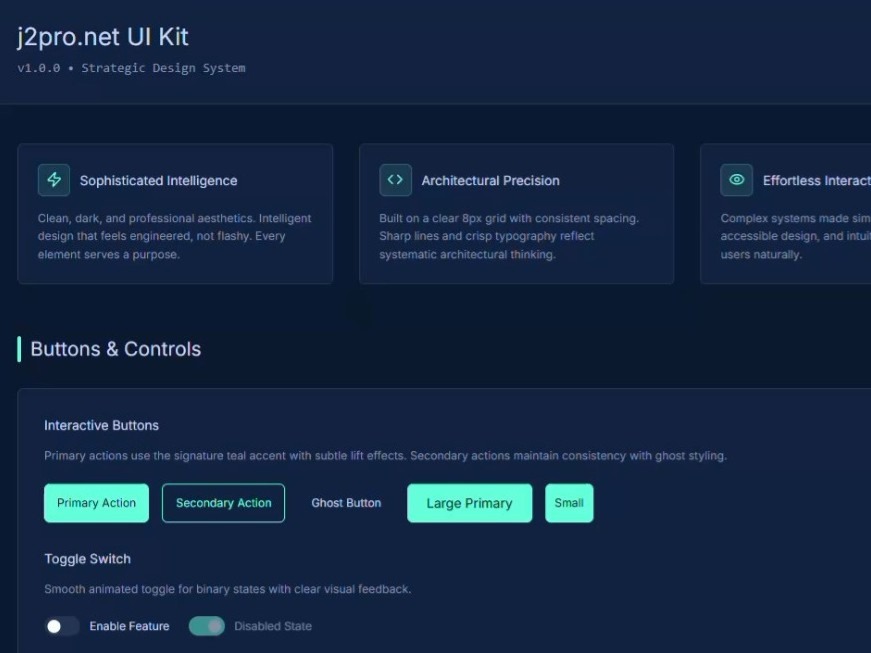Click the 'Complex systems made' card description
This screenshot has height=653, width=871.
(x=795, y=237)
